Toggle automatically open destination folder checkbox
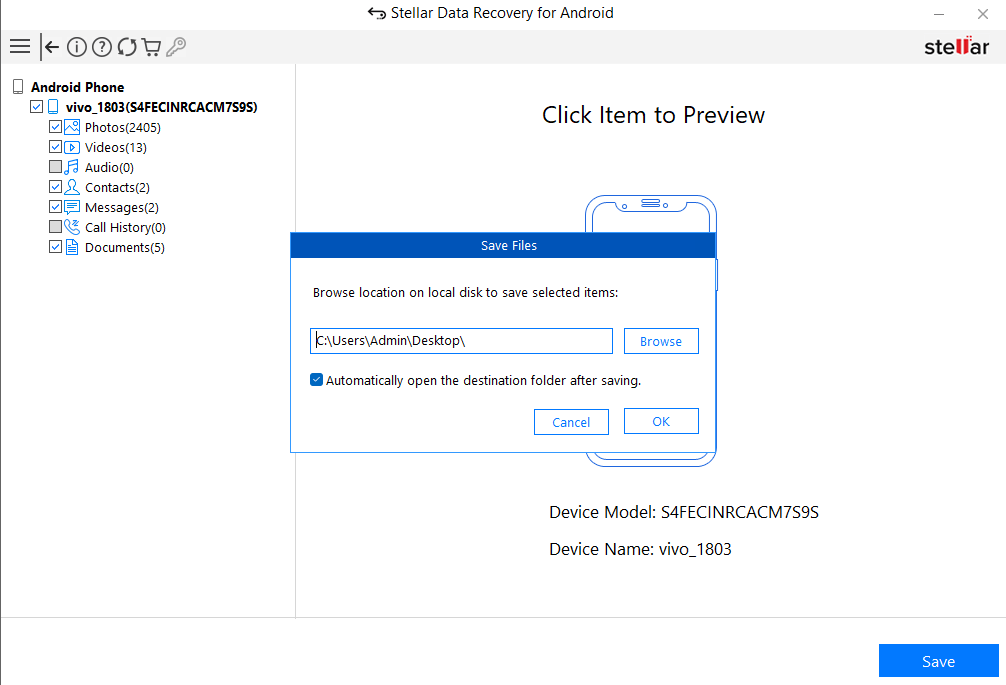The width and height of the screenshot is (1006, 685). pyautogui.click(x=317, y=380)
